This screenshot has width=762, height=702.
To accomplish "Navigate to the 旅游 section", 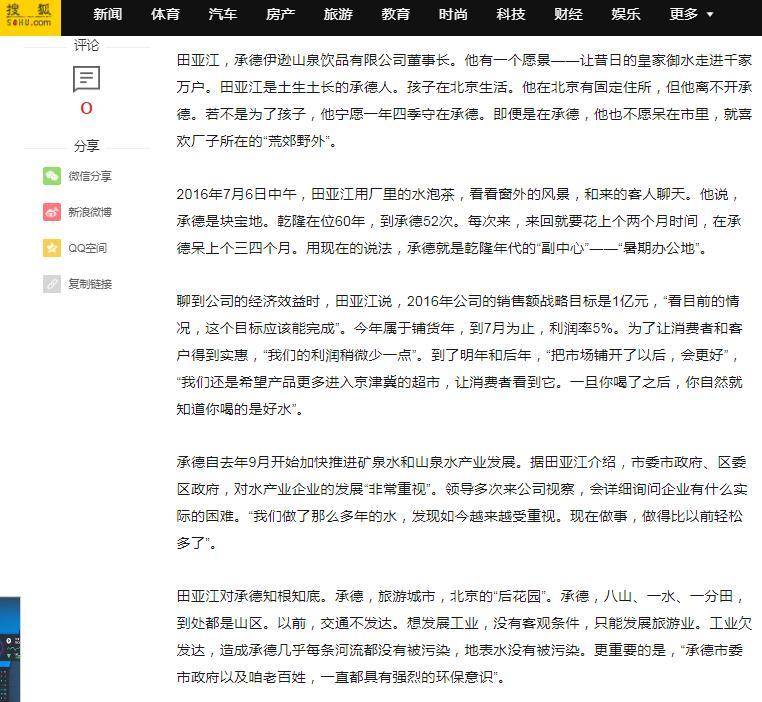I will [338, 15].
